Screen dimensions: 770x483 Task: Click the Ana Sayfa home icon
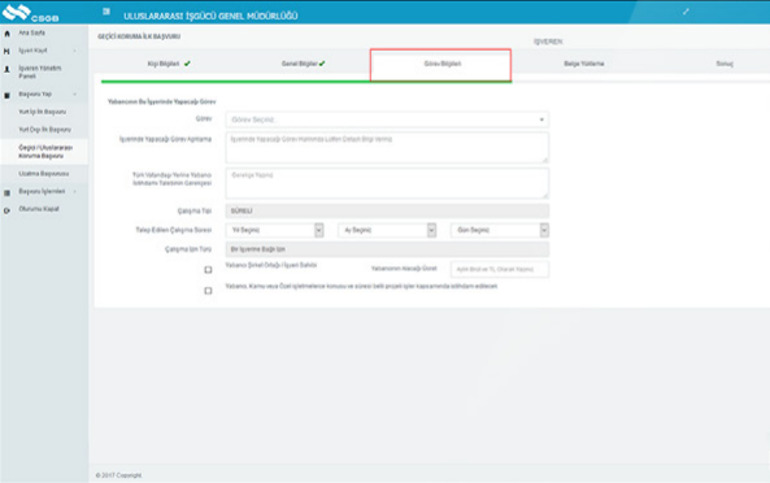(x=8, y=33)
